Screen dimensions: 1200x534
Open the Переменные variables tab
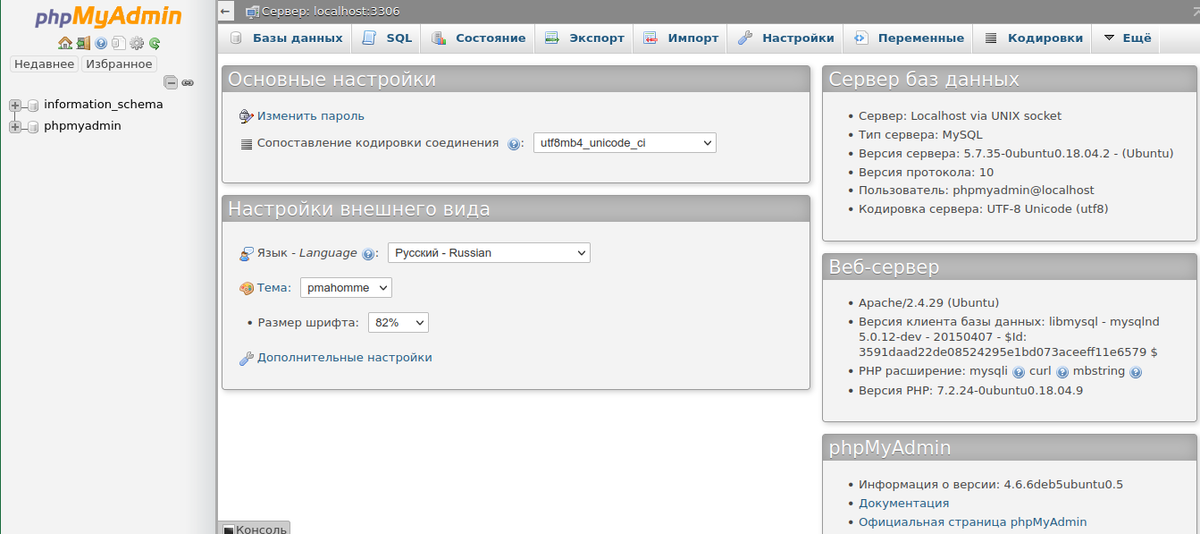[x=909, y=38]
